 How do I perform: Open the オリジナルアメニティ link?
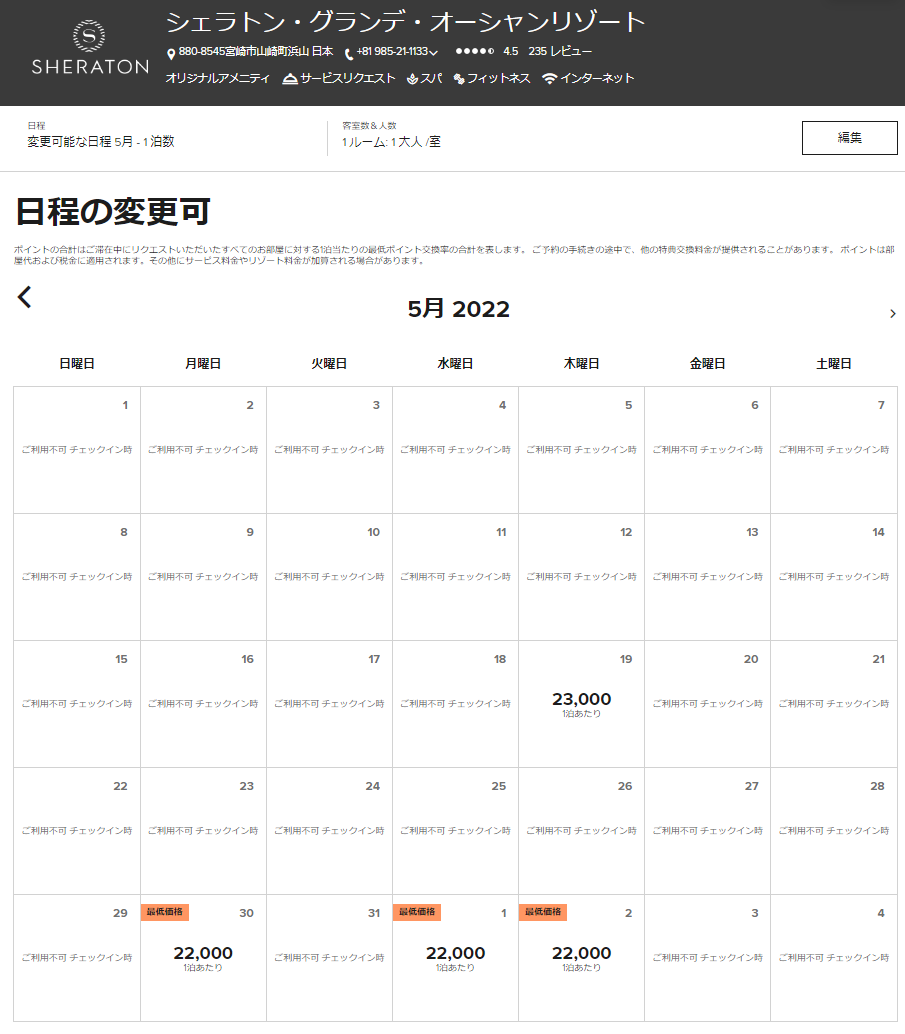tap(217, 79)
